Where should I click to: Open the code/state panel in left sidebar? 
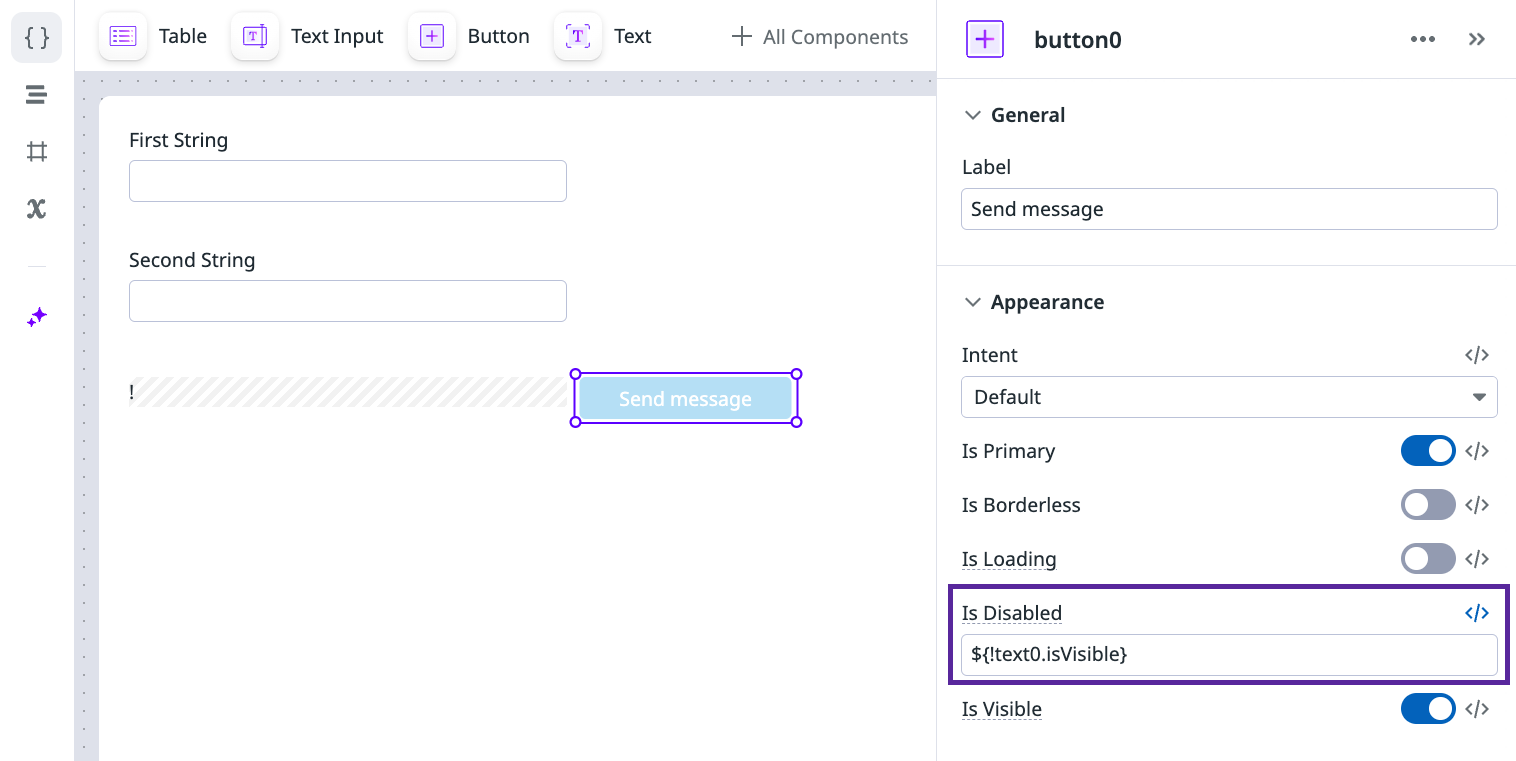coord(35,37)
